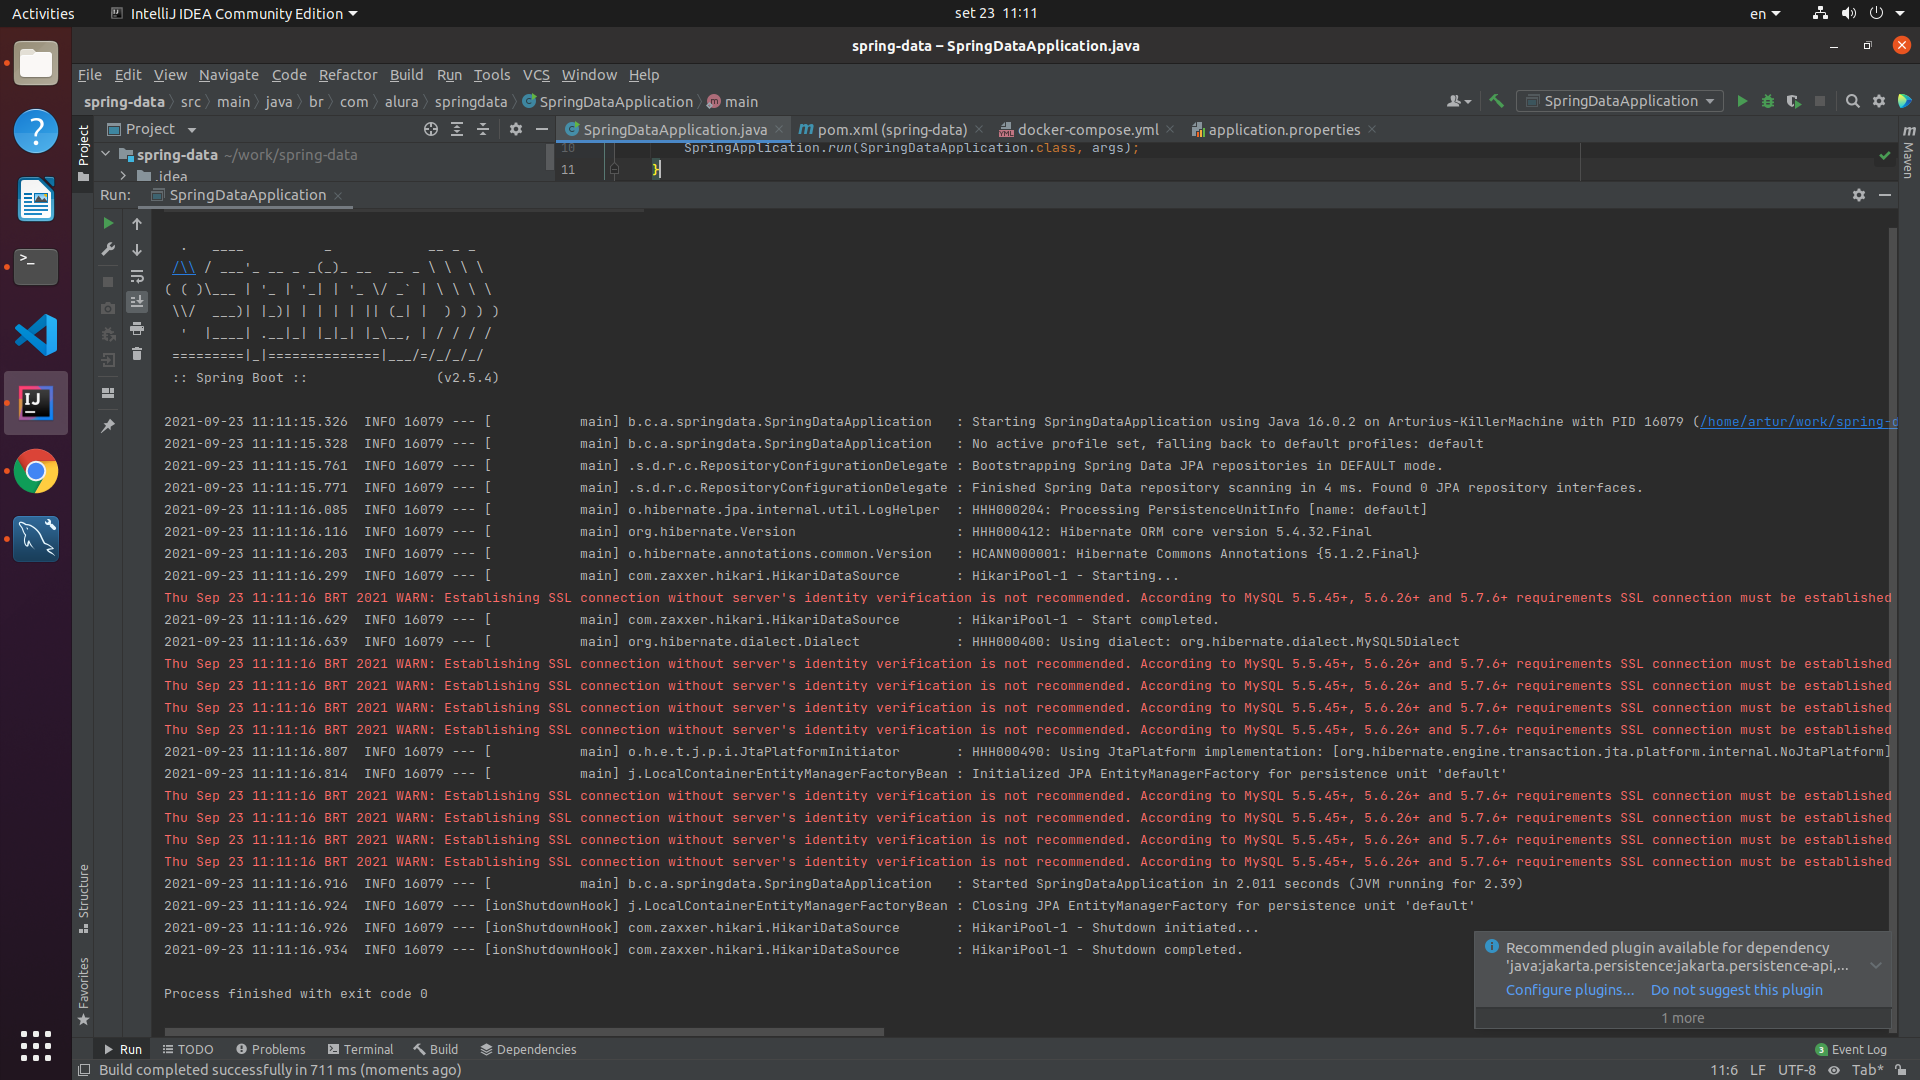The width and height of the screenshot is (1920, 1080).
Task: Open the VCS menu
Action: (536, 75)
